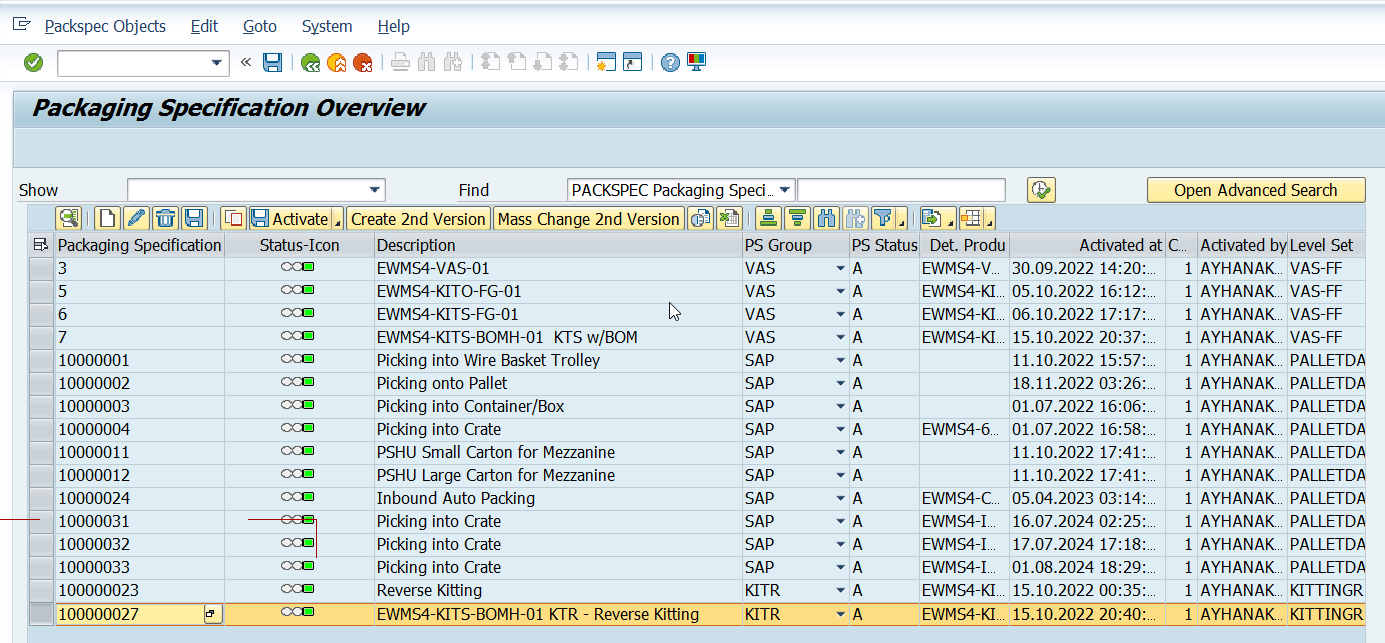Click Mass Change 2nd Version button
Image resolution: width=1385 pixels, height=643 pixels.
589,219
